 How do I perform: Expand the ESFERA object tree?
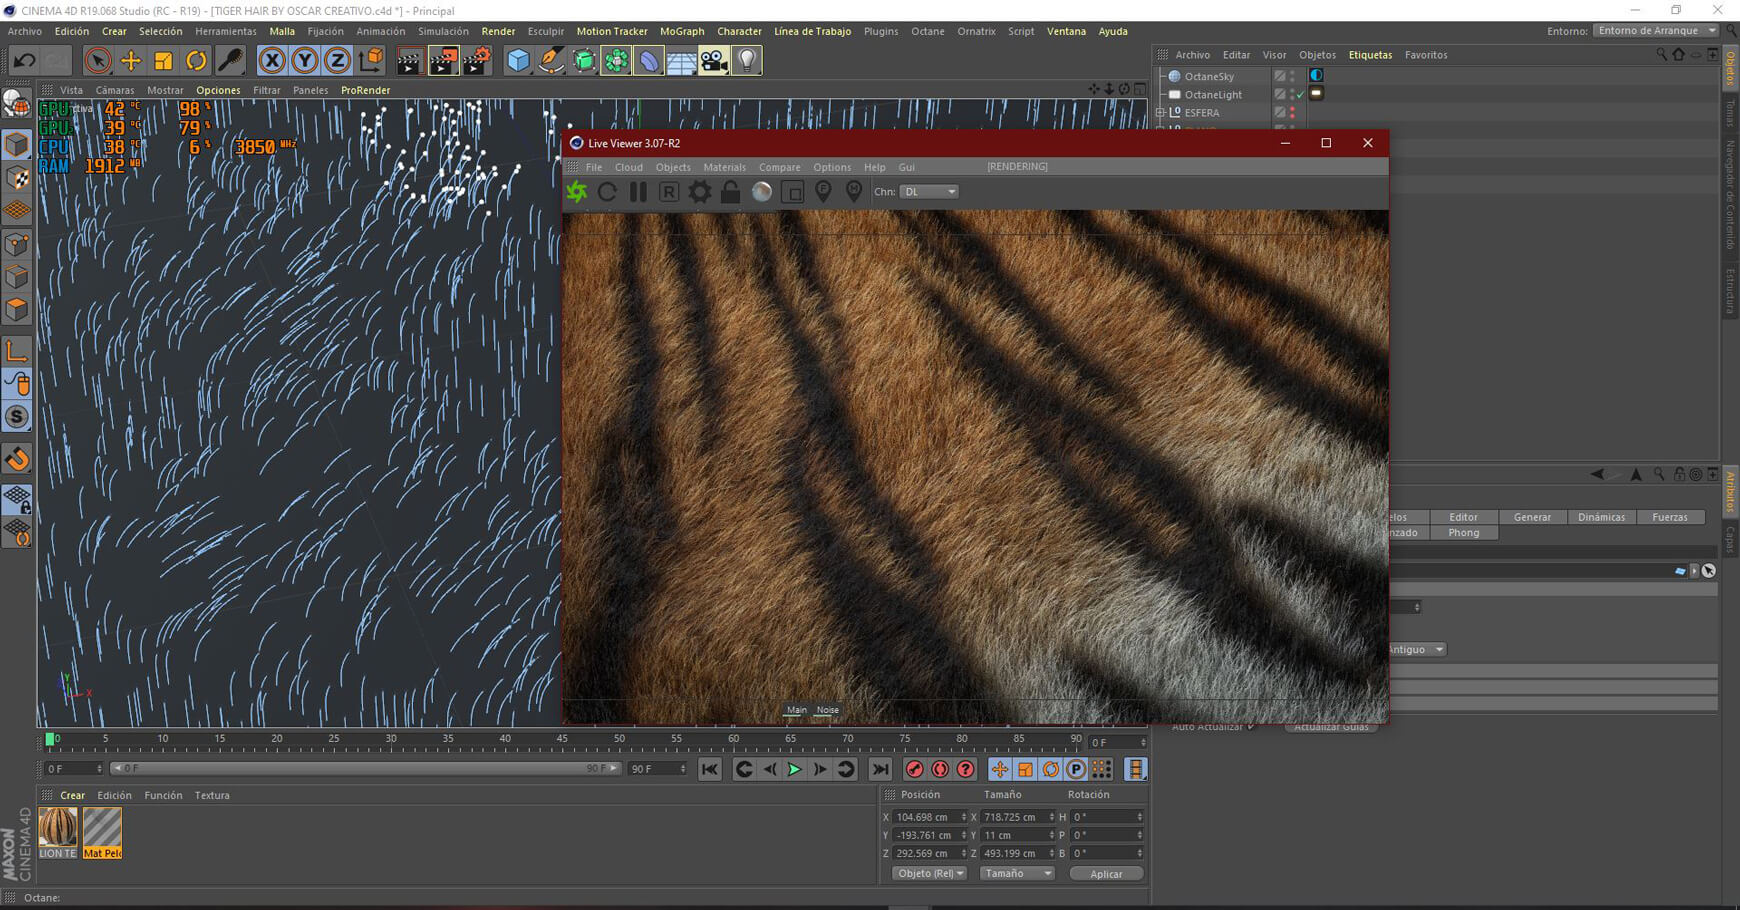1161,113
